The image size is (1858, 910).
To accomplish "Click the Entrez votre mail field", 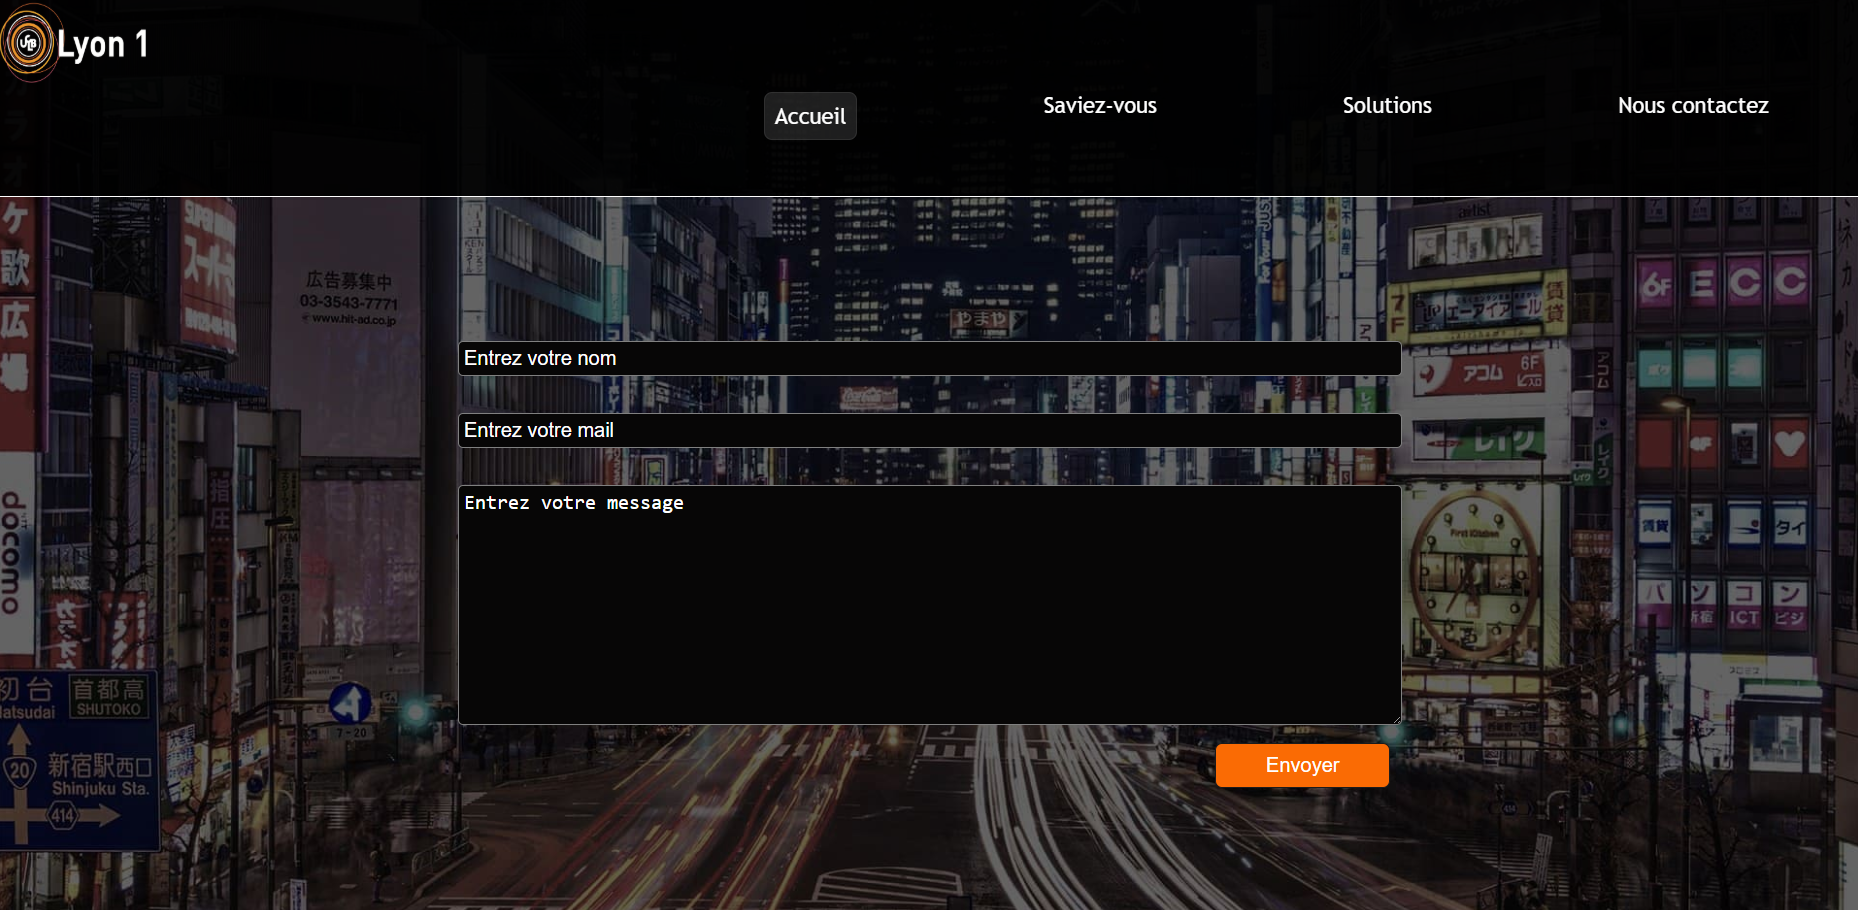I will tap(929, 430).
